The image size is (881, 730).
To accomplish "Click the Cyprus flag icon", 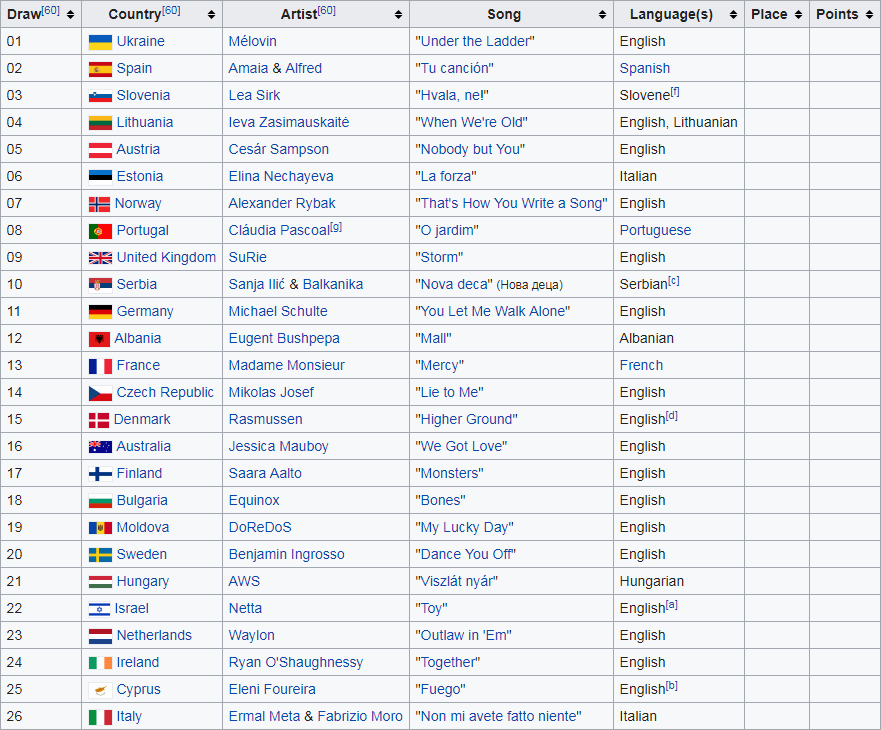I will tap(100, 690).
